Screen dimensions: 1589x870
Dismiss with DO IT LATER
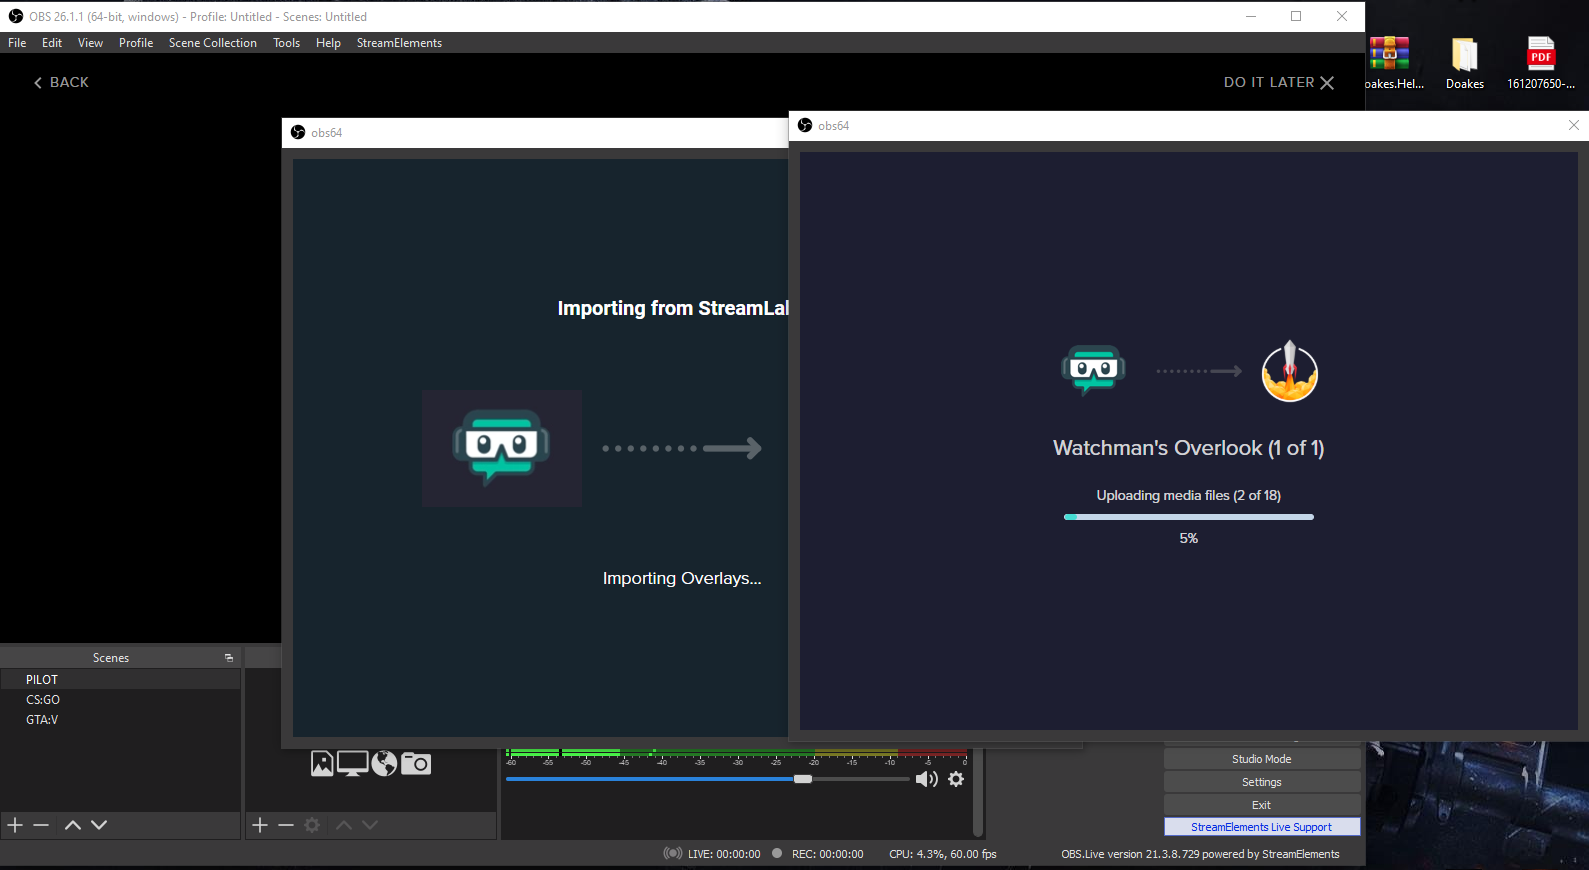coord(1279,82)
